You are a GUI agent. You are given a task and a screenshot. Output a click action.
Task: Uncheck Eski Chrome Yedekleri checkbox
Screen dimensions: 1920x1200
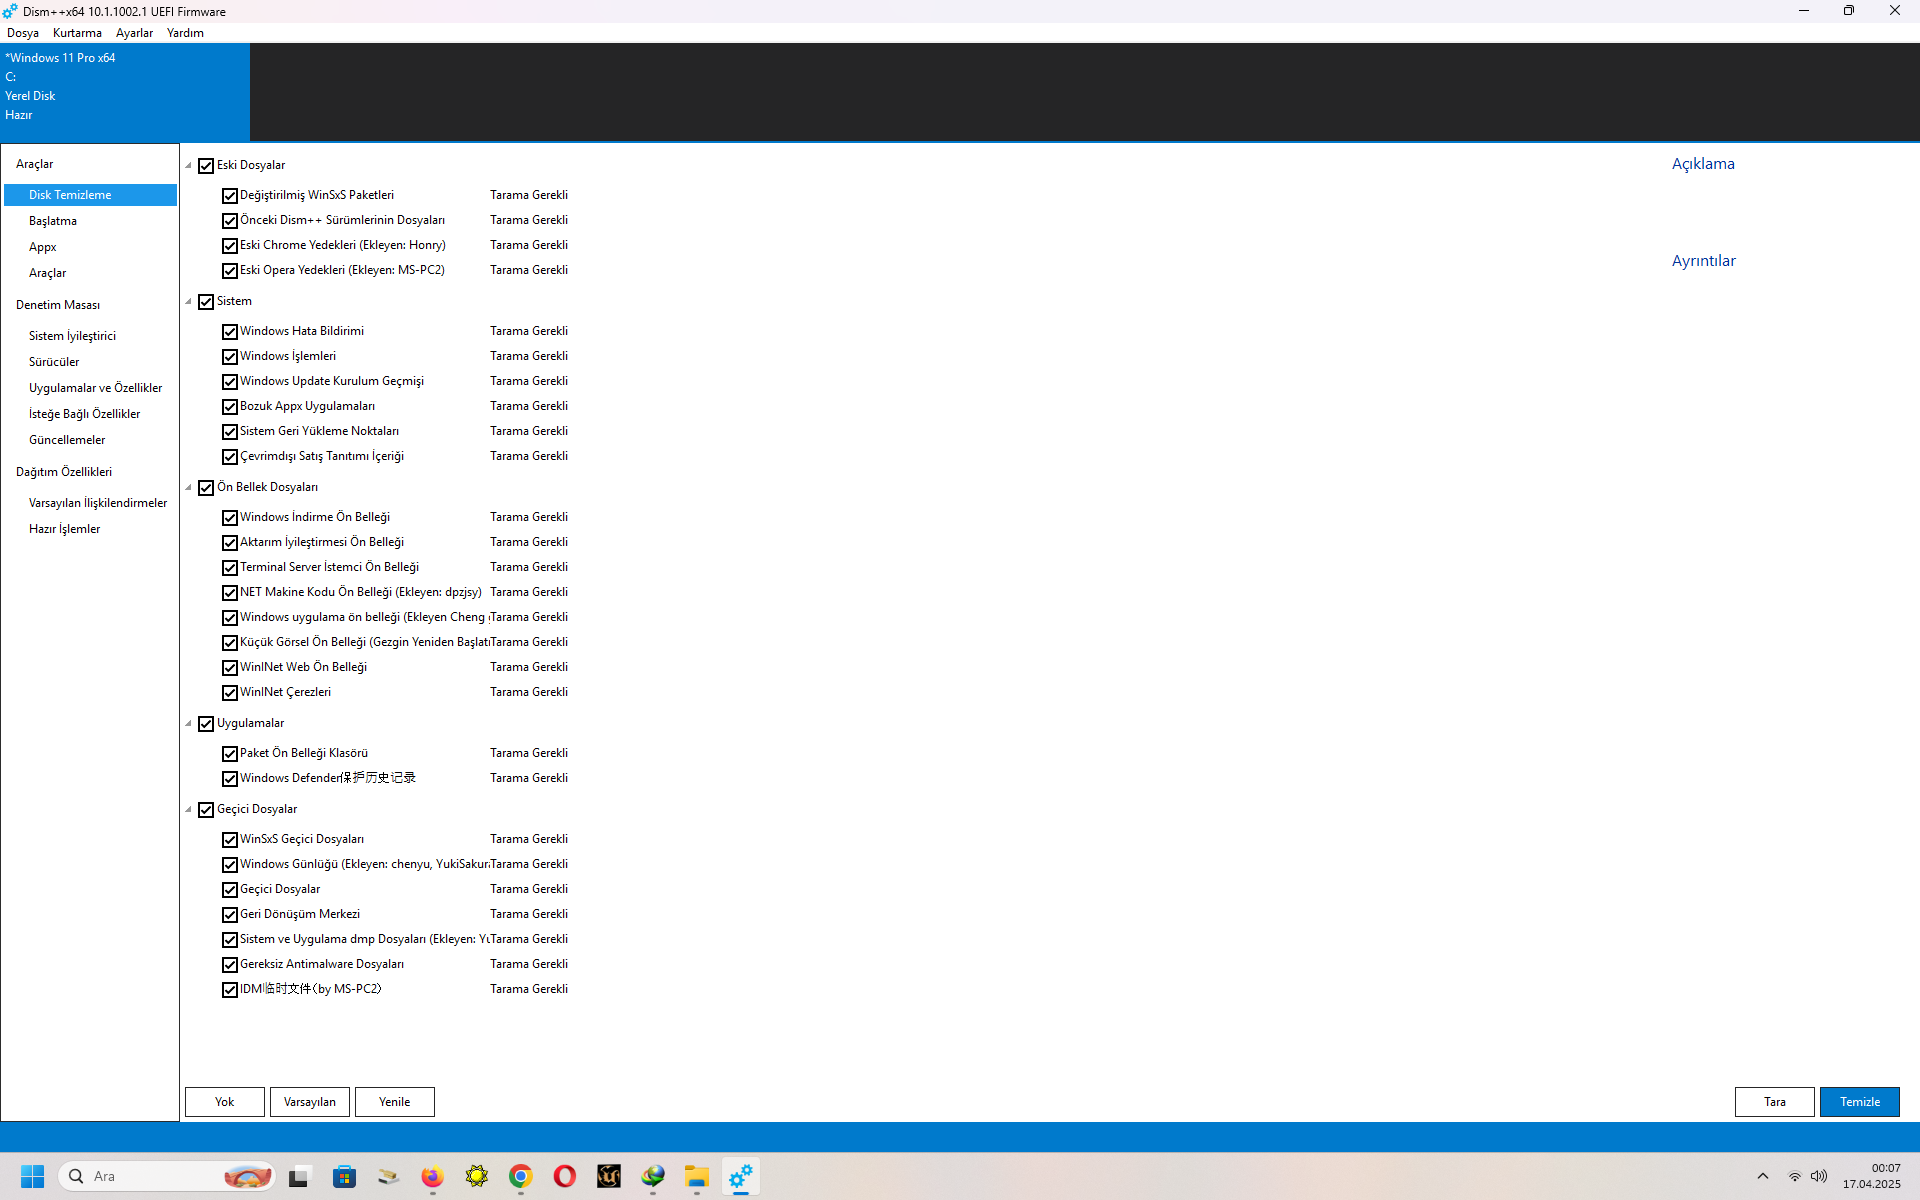pyautogui.click(x=230, y=246)
